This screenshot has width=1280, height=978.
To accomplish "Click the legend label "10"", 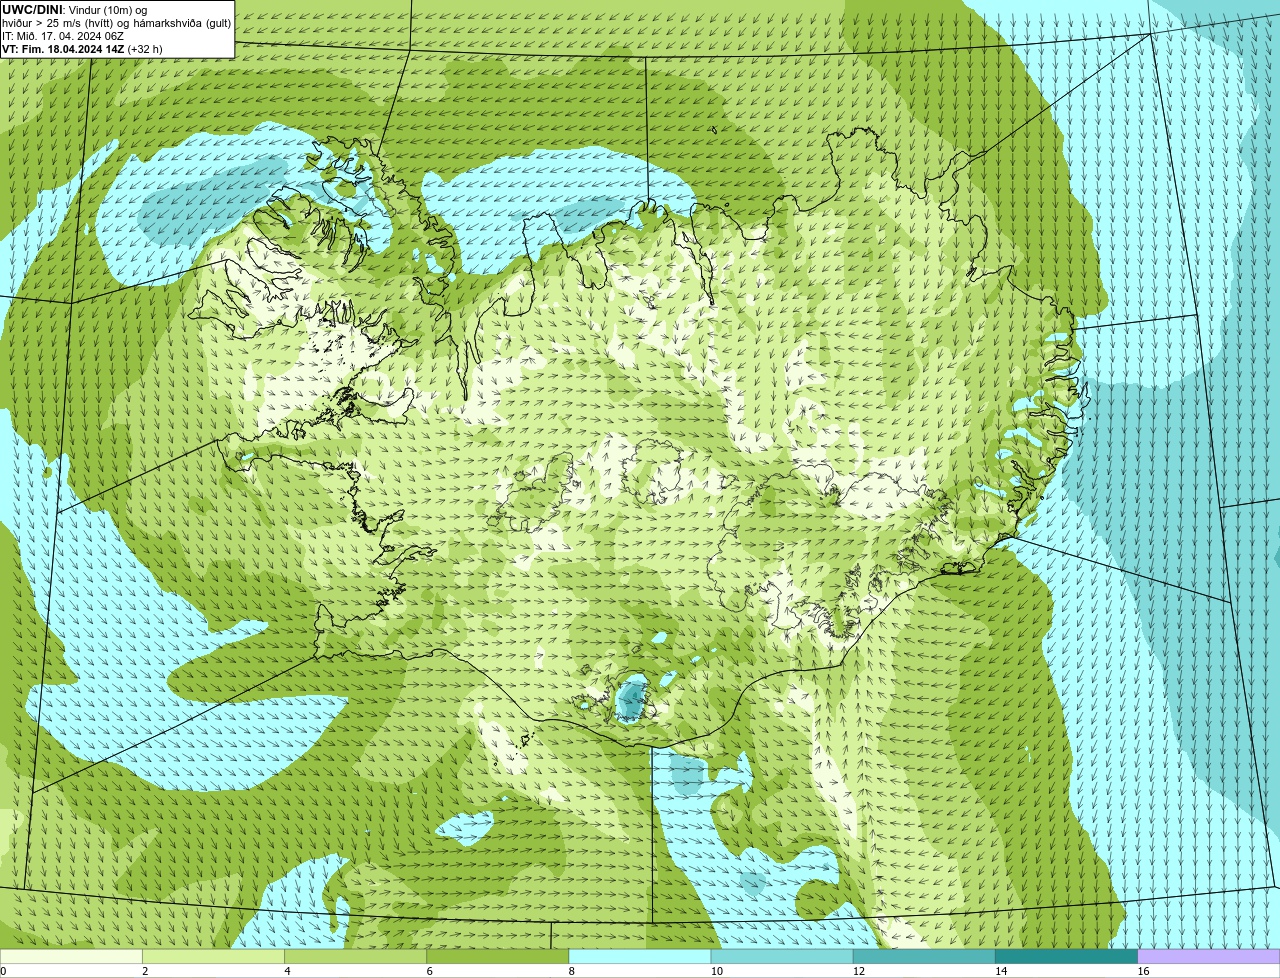I will click(717, 971).
